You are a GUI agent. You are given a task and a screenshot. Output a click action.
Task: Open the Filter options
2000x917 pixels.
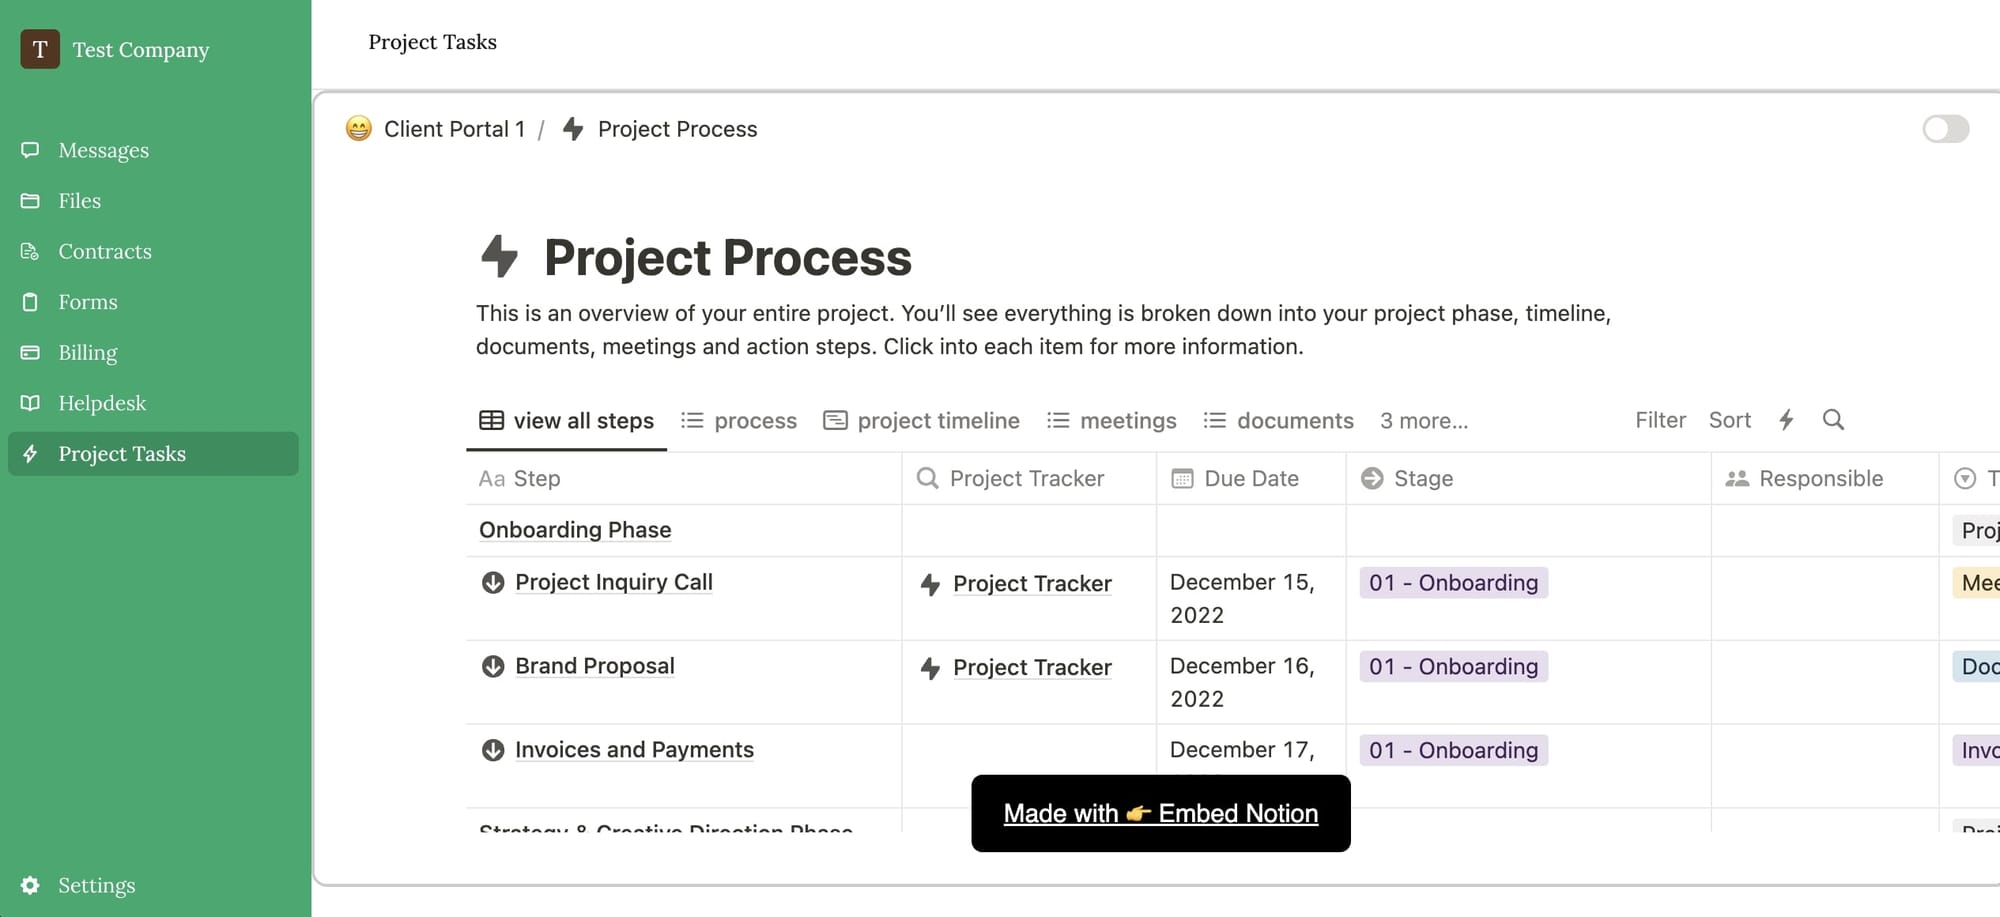1660,420
